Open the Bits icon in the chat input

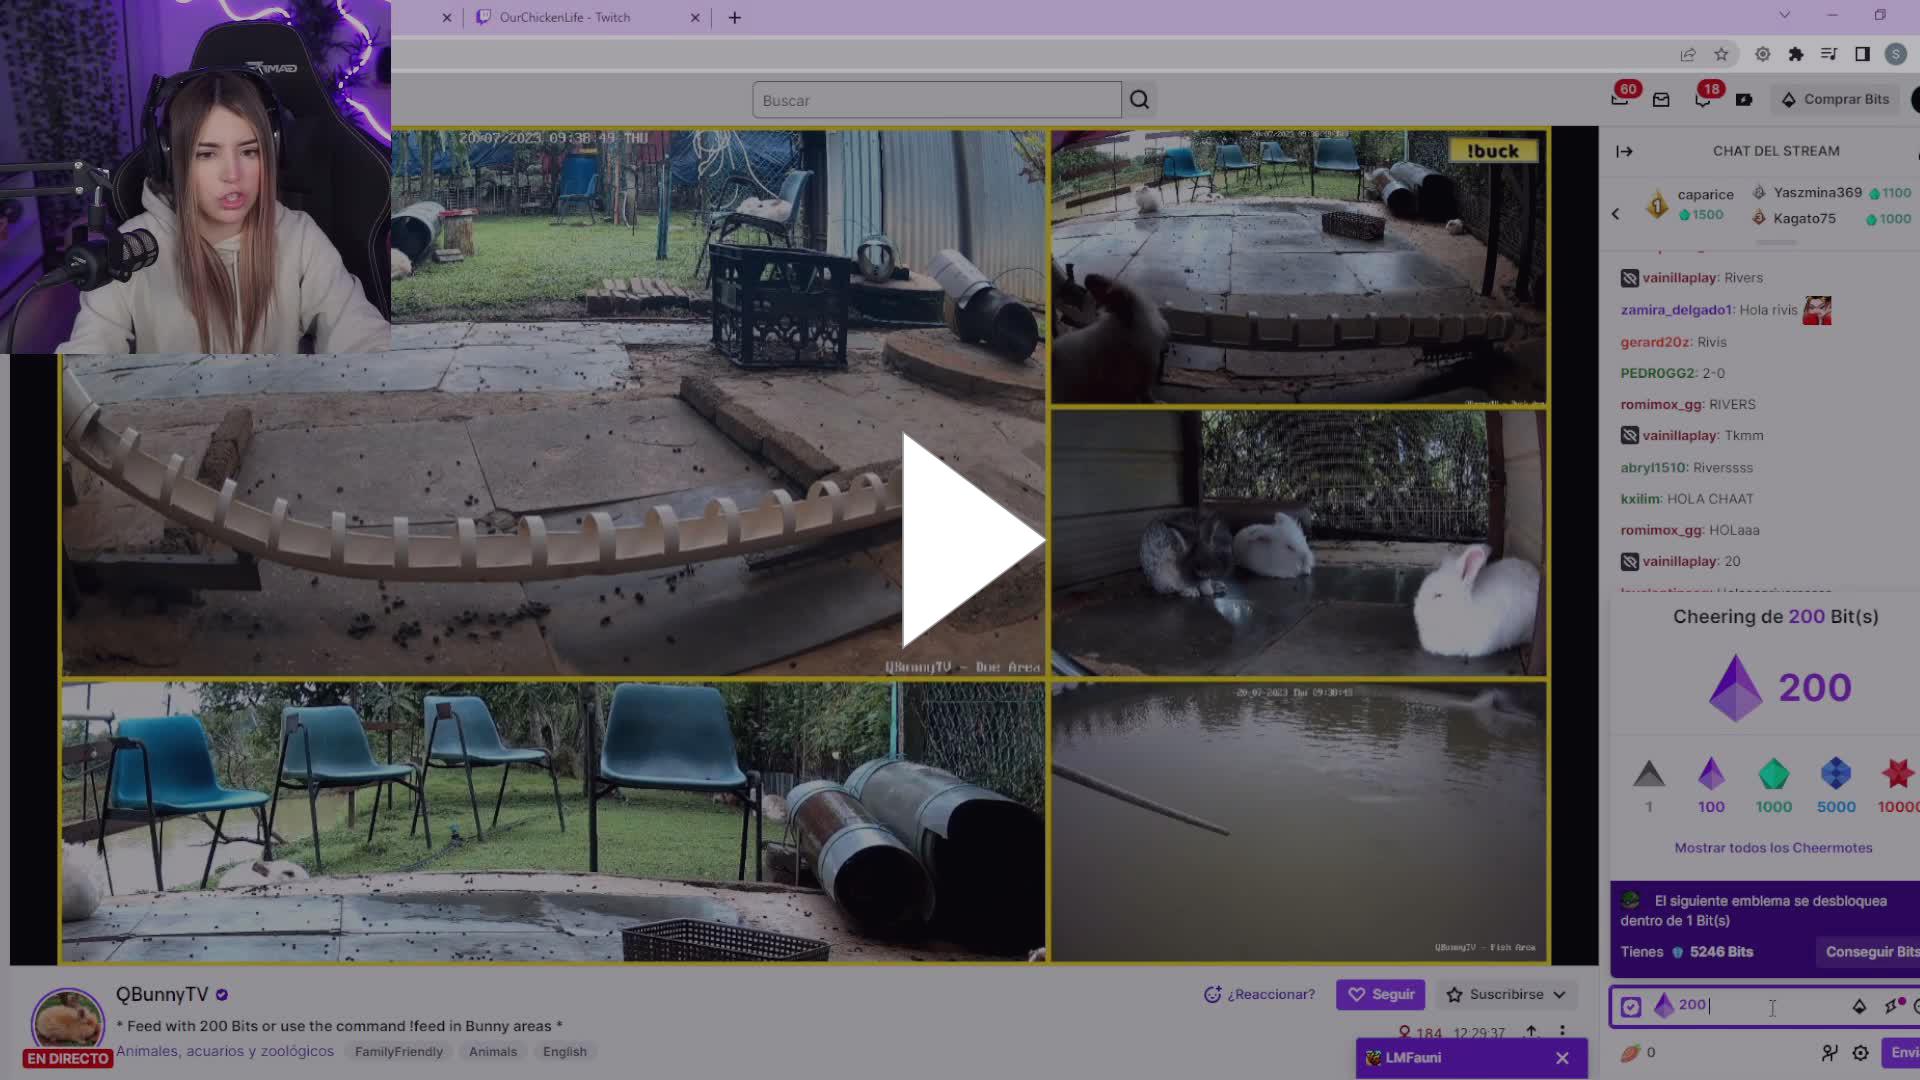pyautogui.click(x=1860, y=1006)
